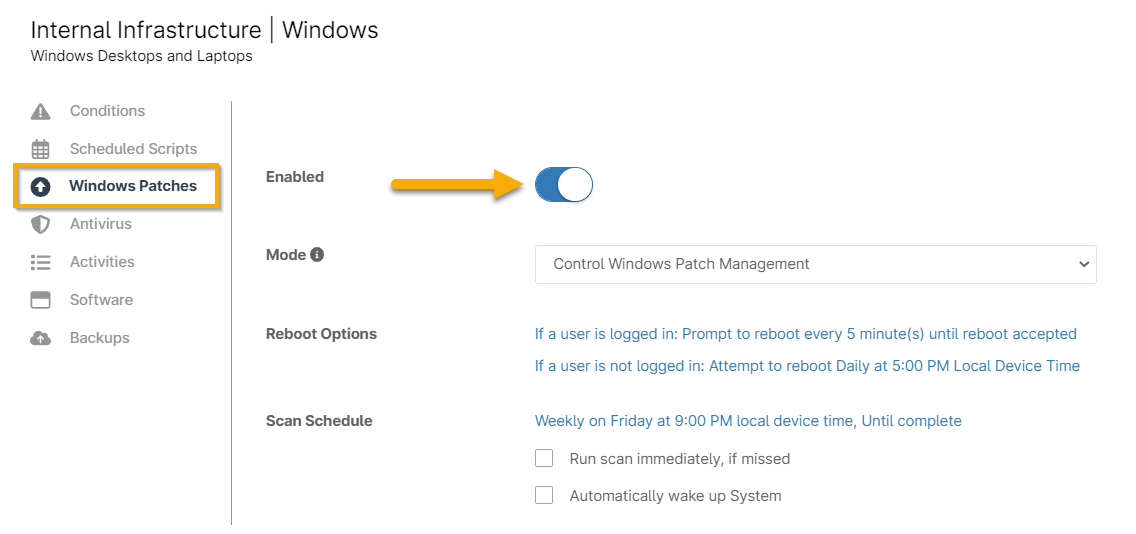Click the Scheduled Scripts calendar icon
This screenshot has width=1136, height=534.
pos(40,149)
